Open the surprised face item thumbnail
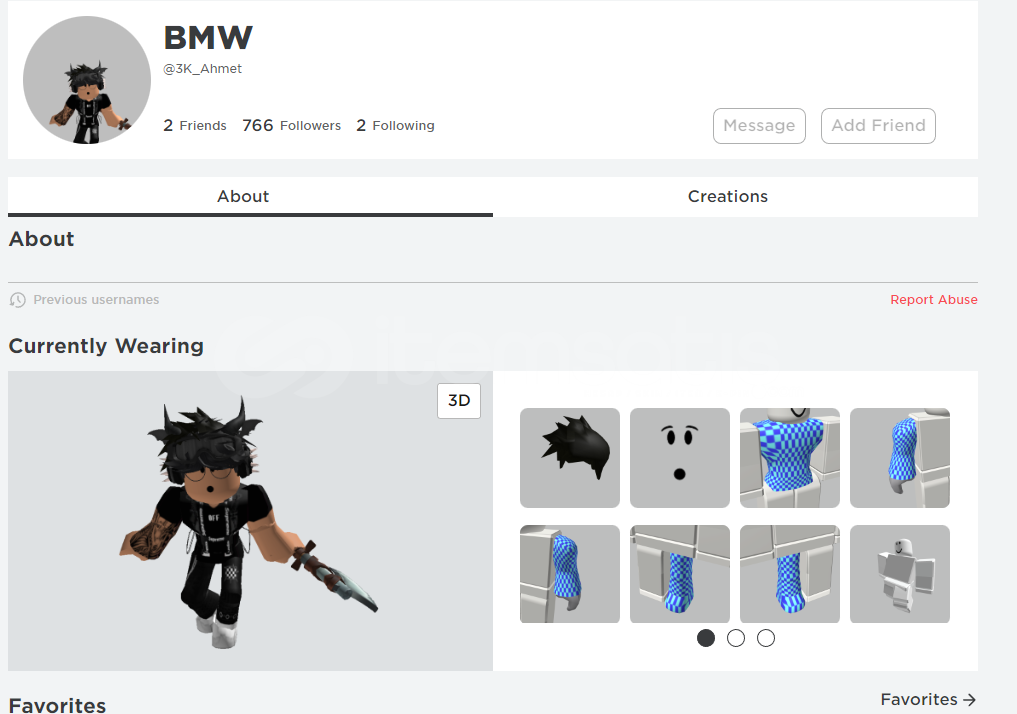 pyautogui.click(x=680, y=458)
